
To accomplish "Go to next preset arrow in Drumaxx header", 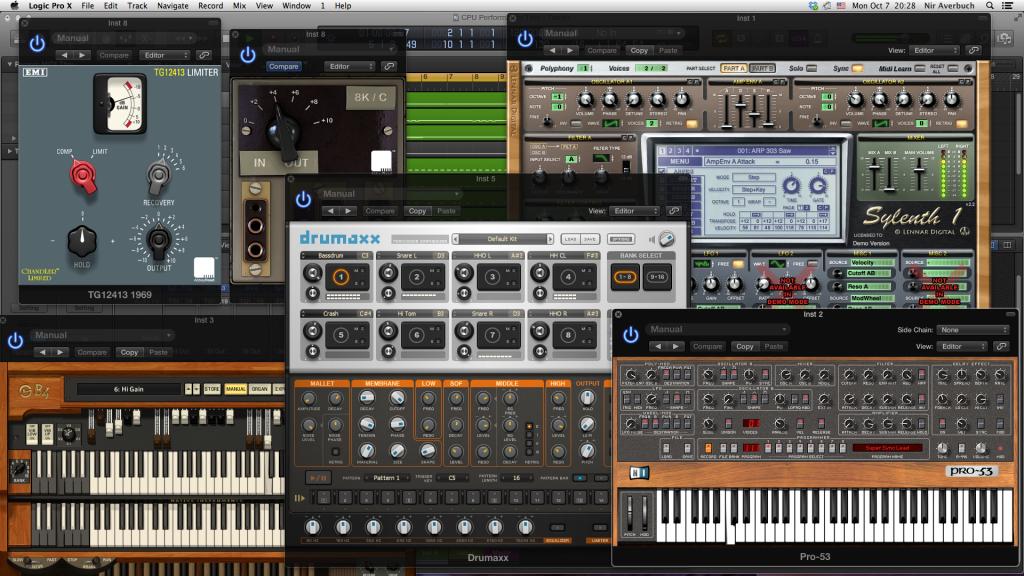I will [348, 211].
